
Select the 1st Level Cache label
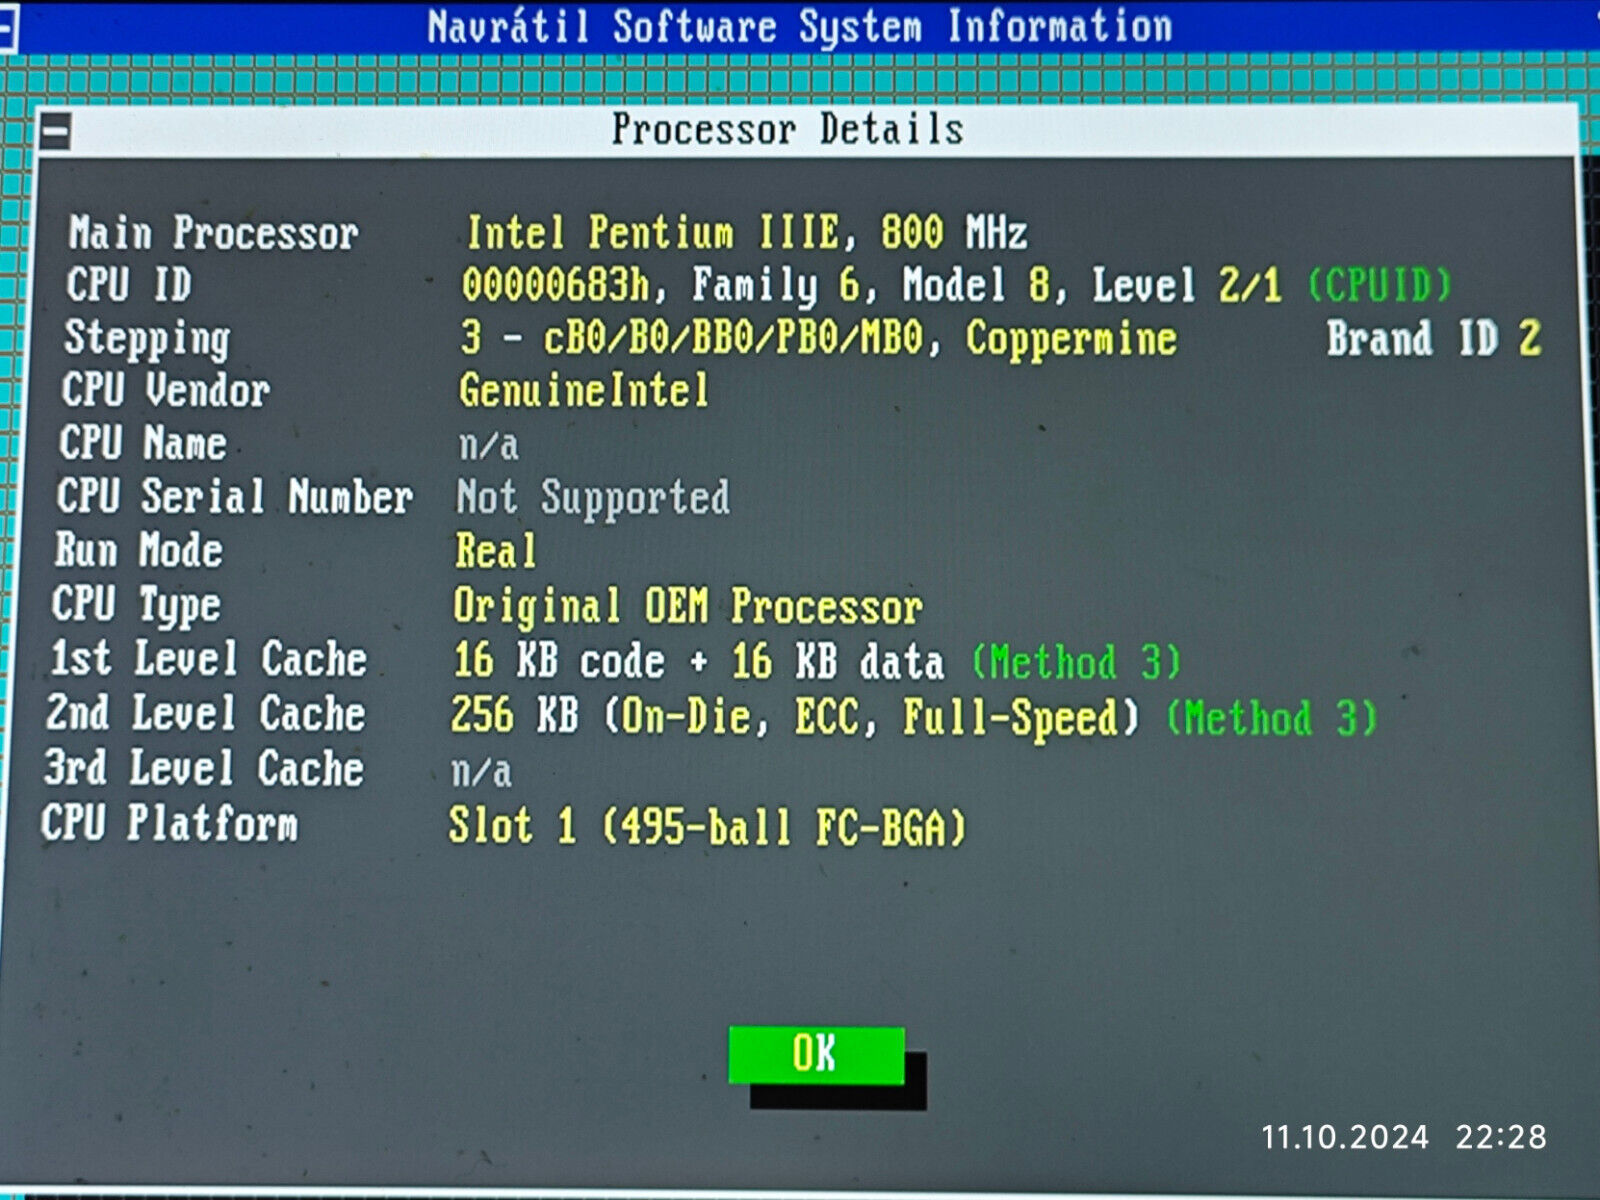tap(208, 659)
